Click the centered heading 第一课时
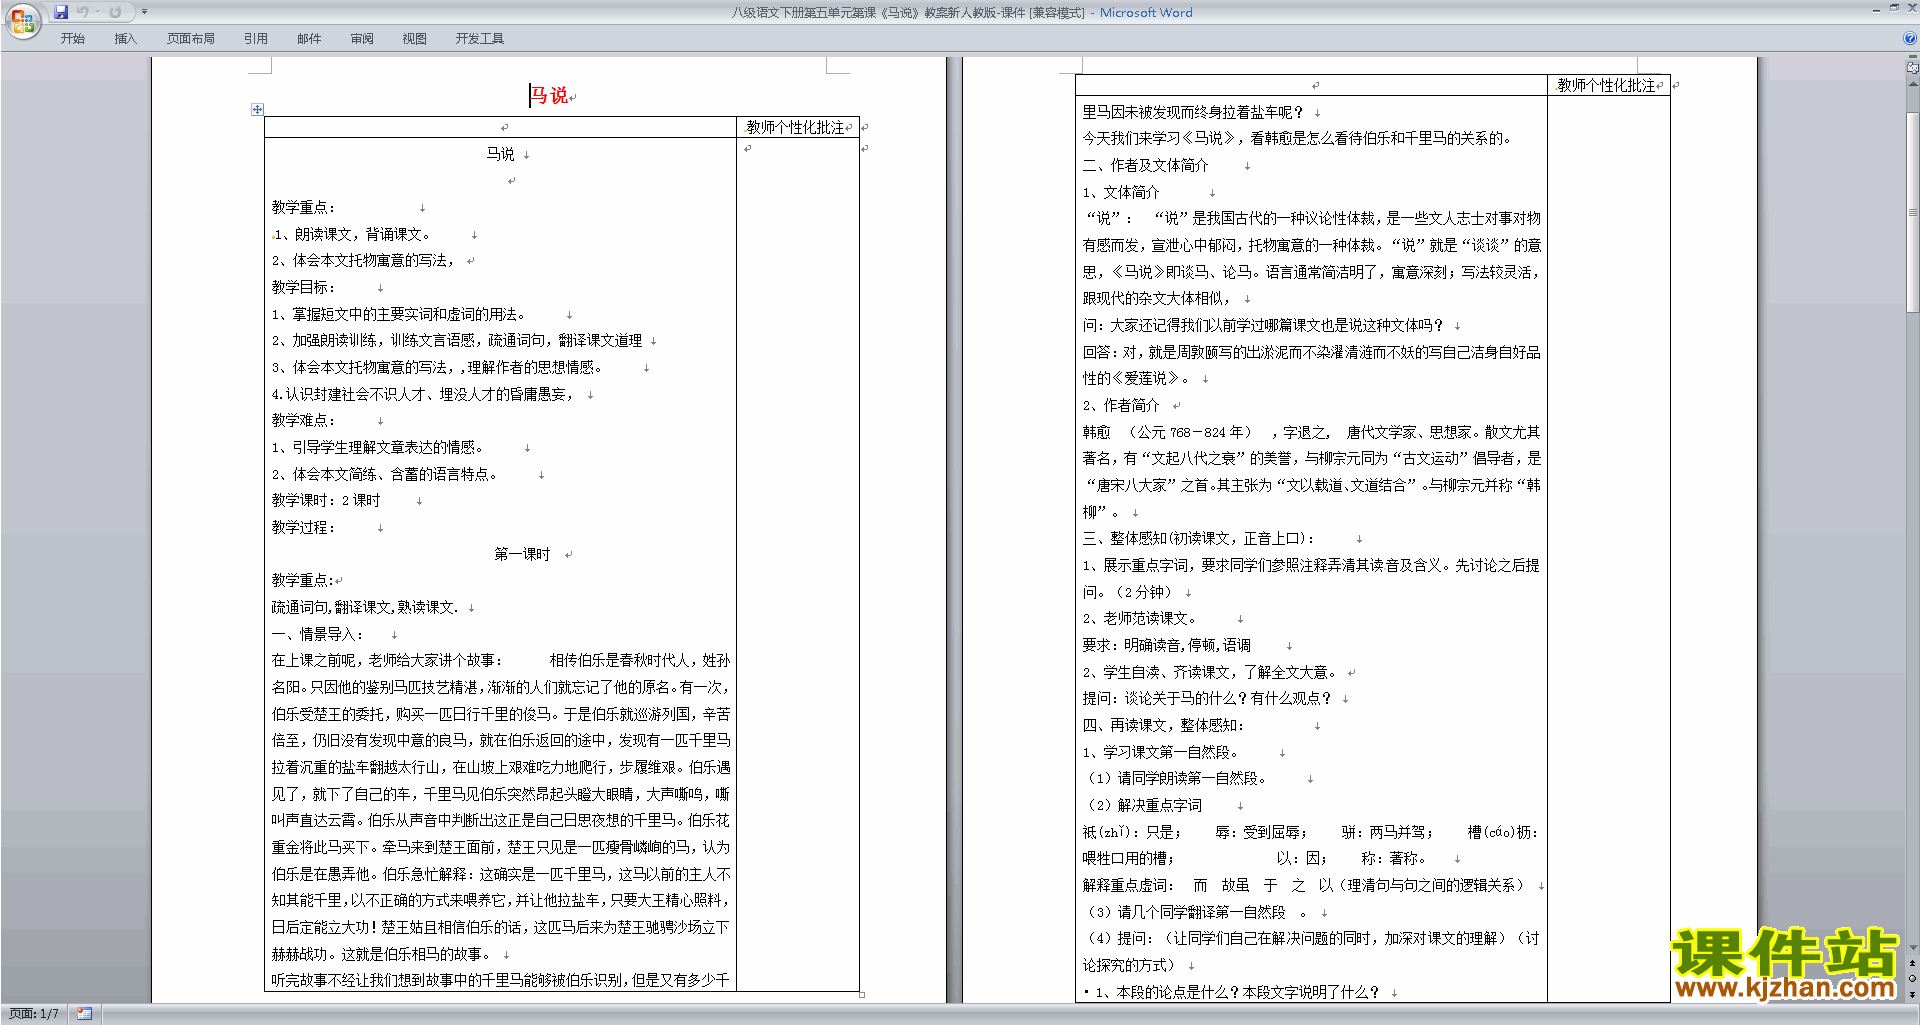Screen dimensions: 1920x1025 [x=522, y=555]
